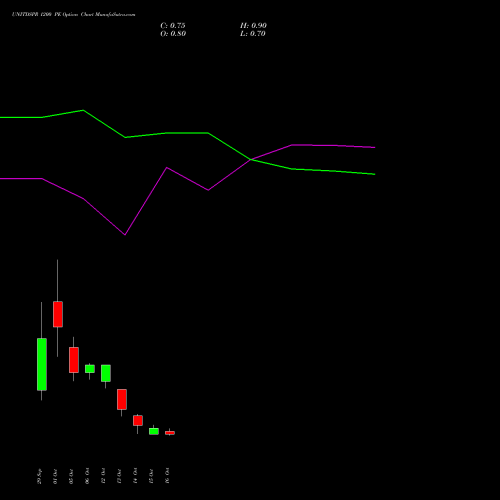Click the '01 Oct' date axis label

(55, 476)
